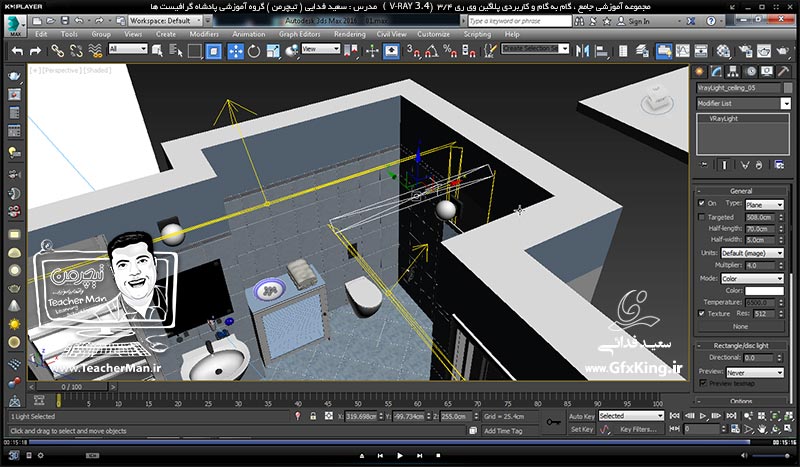The height and width of the screenshot is (467, 800).
Task: Open the Utilities command panel tab
Action: pos(784,72)
